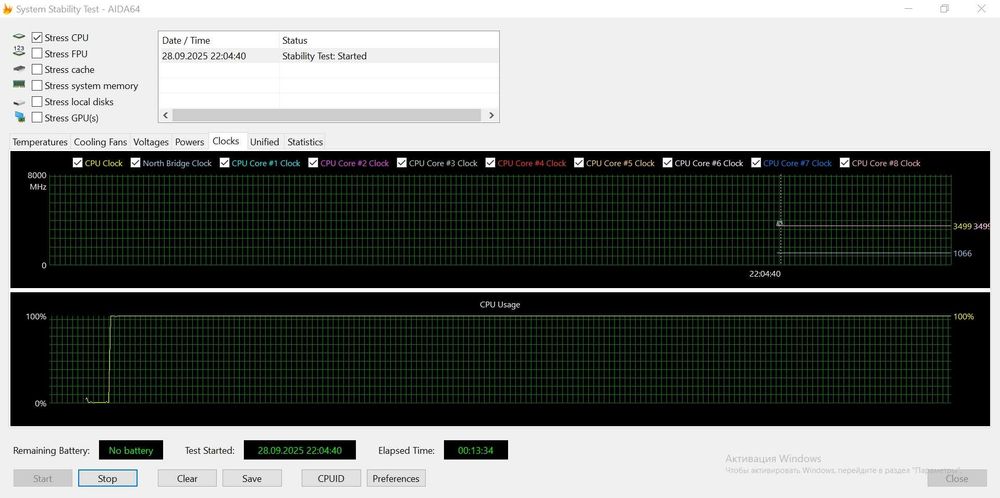Click the log's horizontal scrollbar thumb

pyautogui.click(x=326, y=115)
